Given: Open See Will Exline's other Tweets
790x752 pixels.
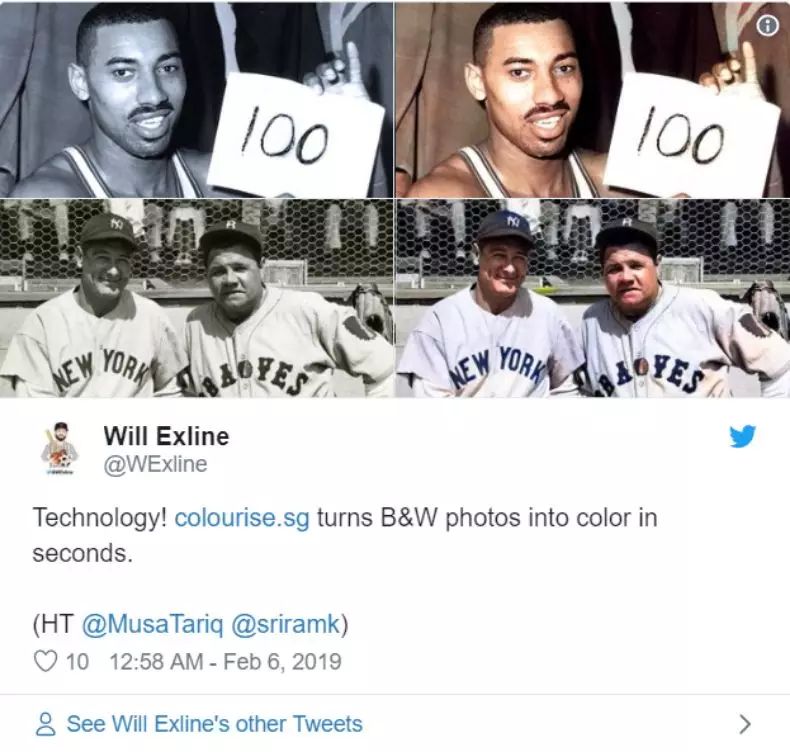Looking at the screenshot, I should pyautogui.click(x=215, y=724).
